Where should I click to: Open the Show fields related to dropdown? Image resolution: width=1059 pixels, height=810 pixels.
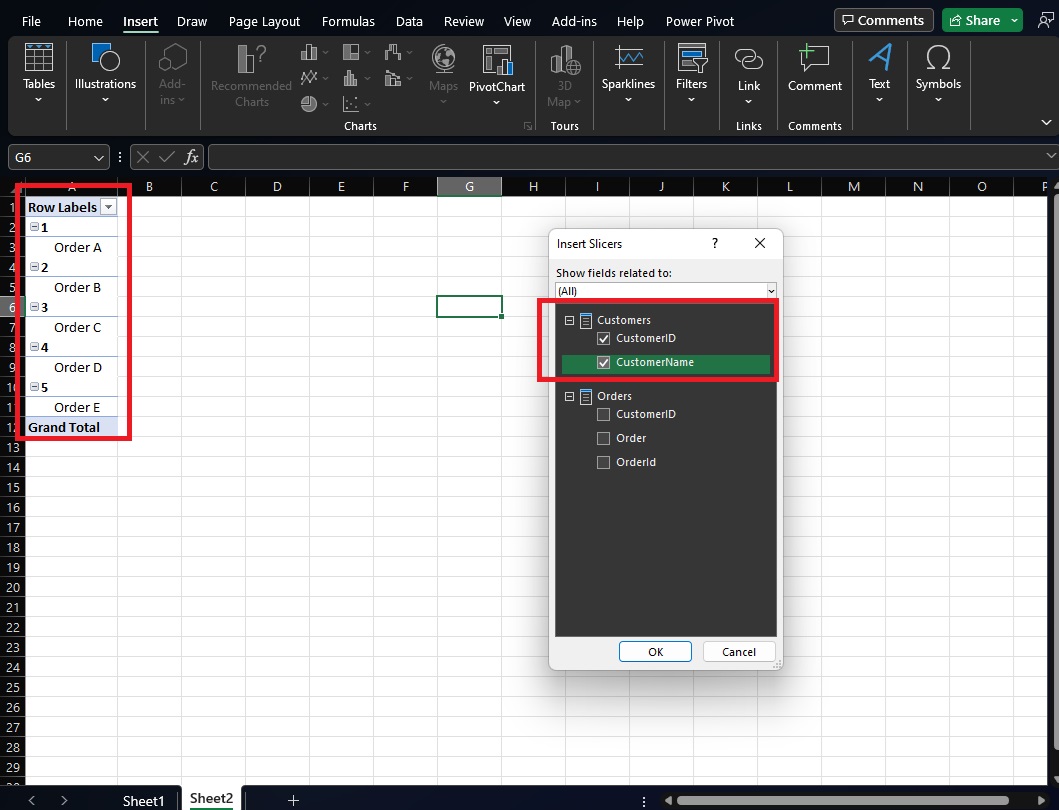click(773, 290)
